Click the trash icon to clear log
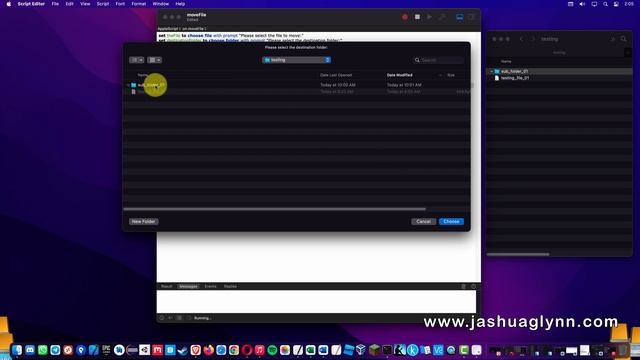Image resolution: width=640 pixels, height=360 pixels. pos(463,287)
